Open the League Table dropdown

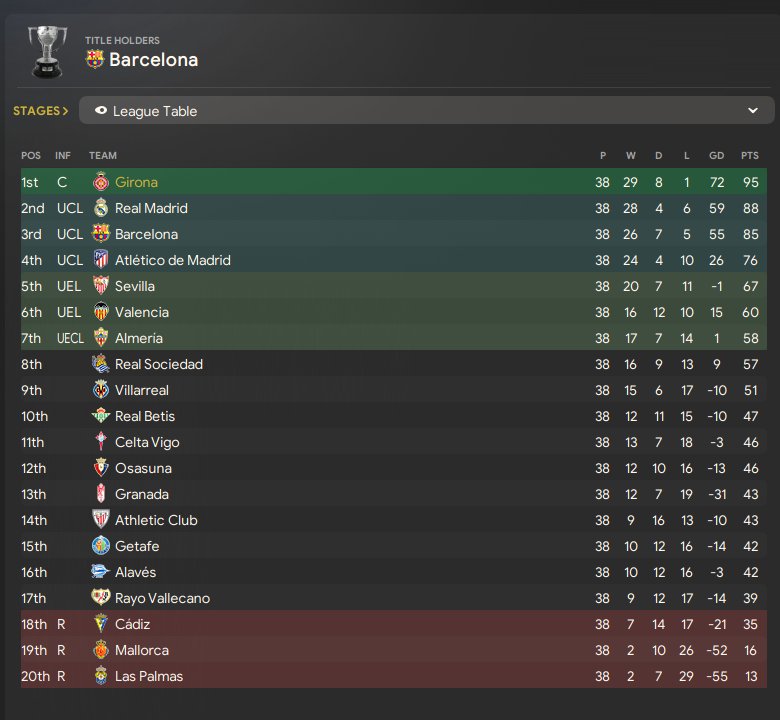click(426, 111)
